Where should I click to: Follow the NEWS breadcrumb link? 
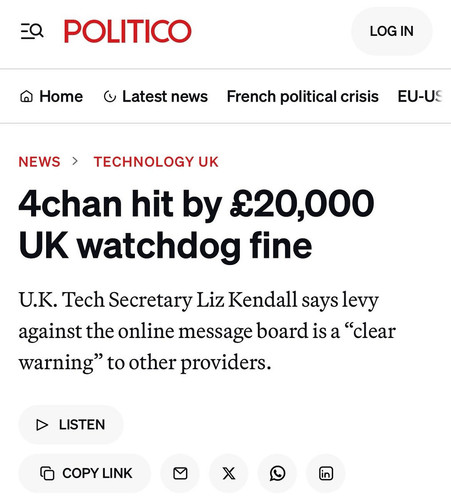tap(39, 162)
